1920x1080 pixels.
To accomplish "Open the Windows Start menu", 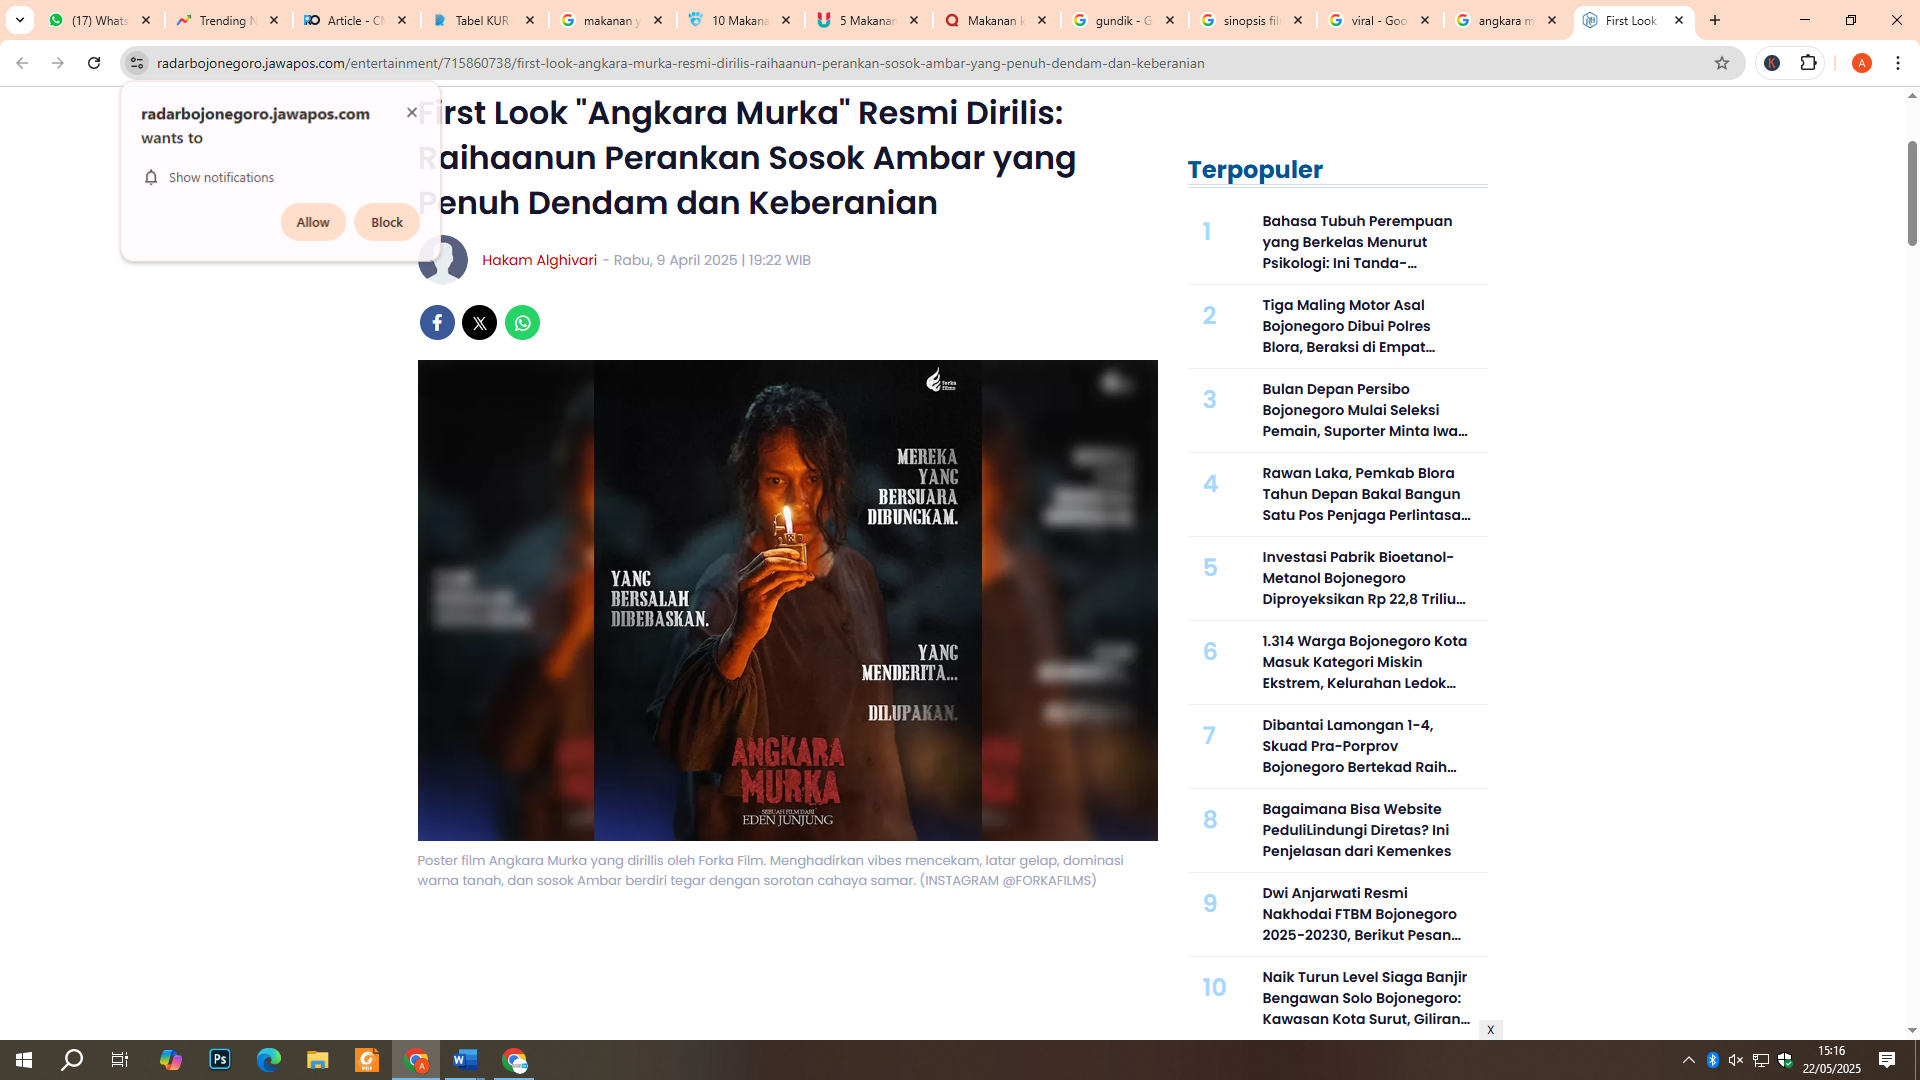I will 24,1060.
